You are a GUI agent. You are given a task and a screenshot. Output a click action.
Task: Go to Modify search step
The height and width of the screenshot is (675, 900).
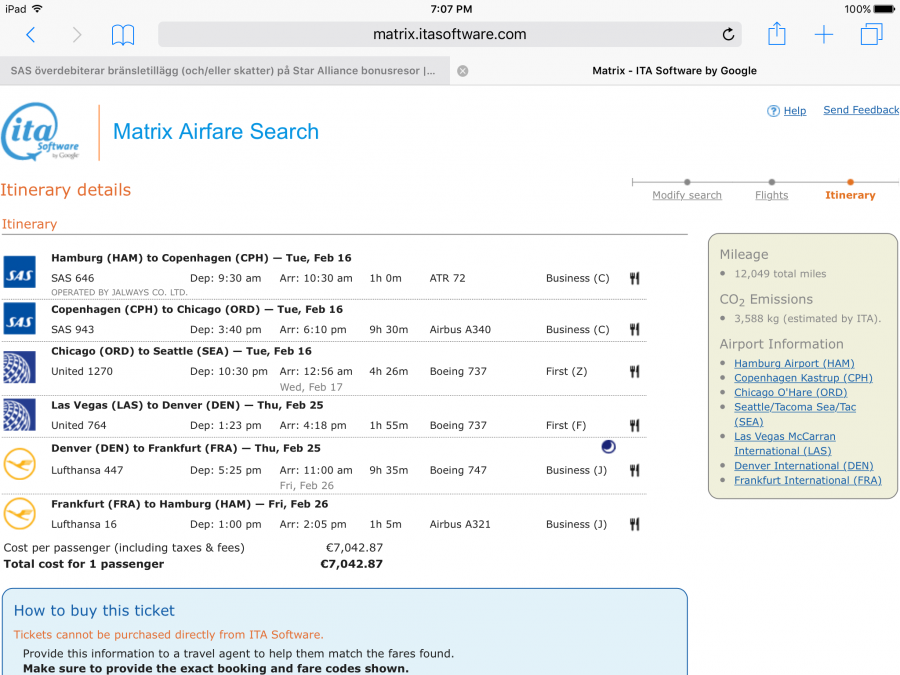[x=686, y=195]
